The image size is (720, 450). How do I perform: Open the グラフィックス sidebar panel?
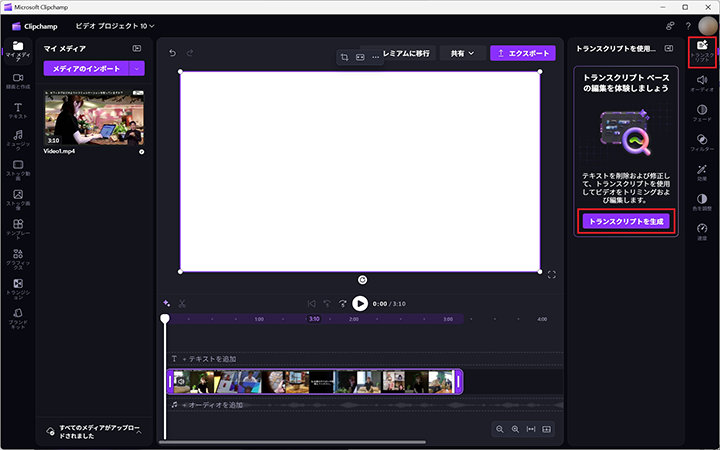click(18, 259)
